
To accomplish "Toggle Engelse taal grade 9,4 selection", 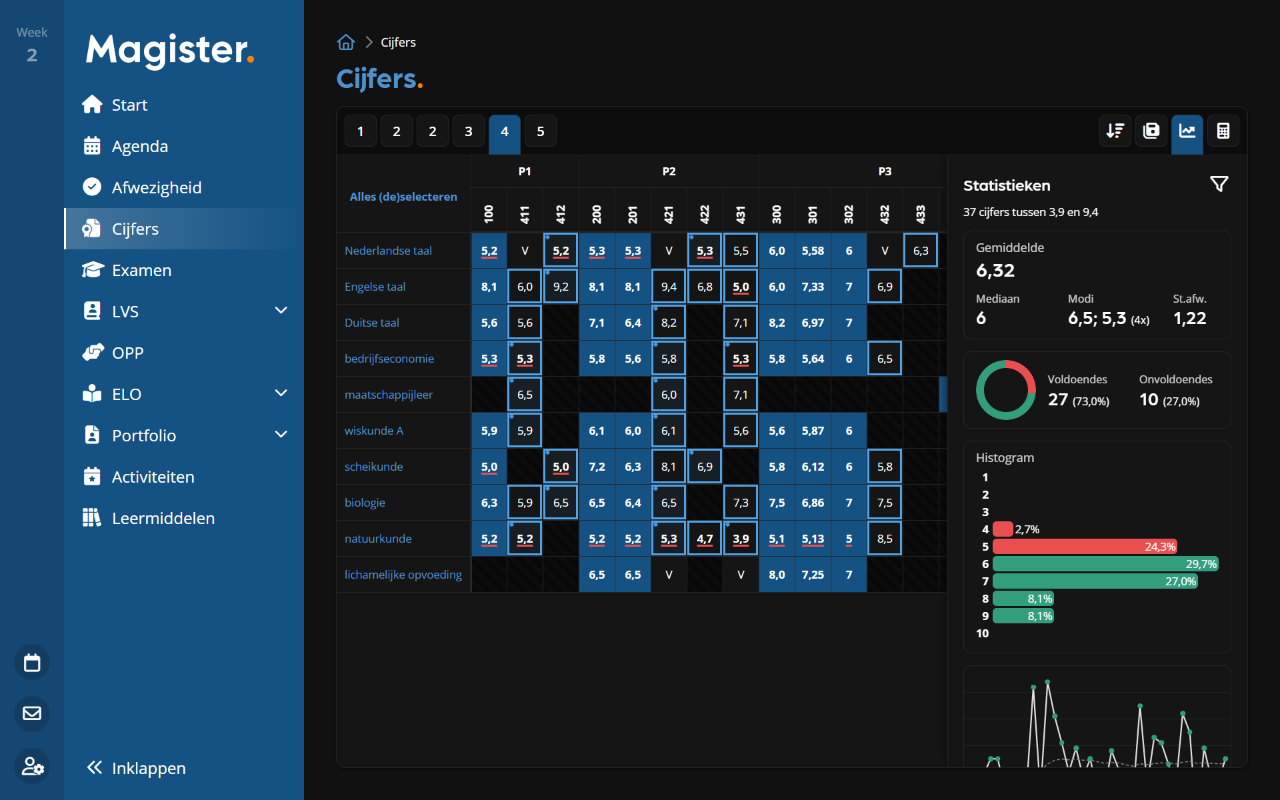I will (x=669, y=287).
